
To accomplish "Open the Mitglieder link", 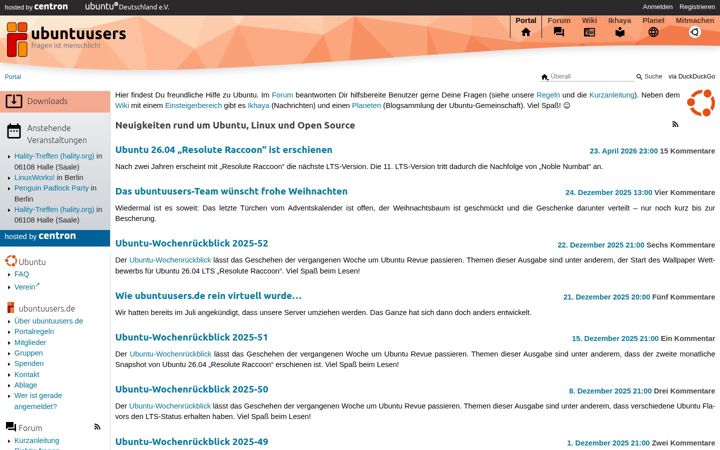I will [30, 343].
